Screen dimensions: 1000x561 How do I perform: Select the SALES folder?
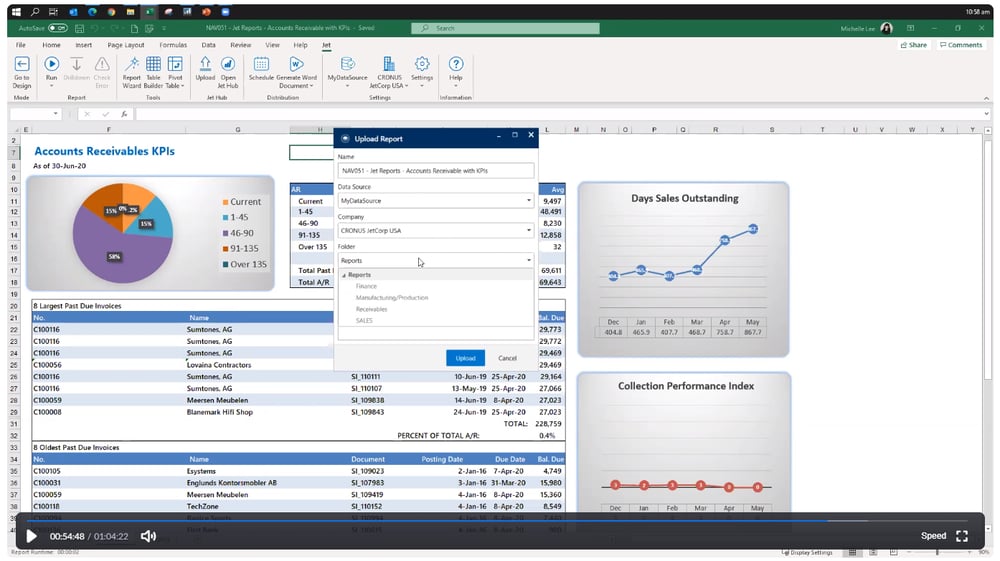click(x=364, y=321)
